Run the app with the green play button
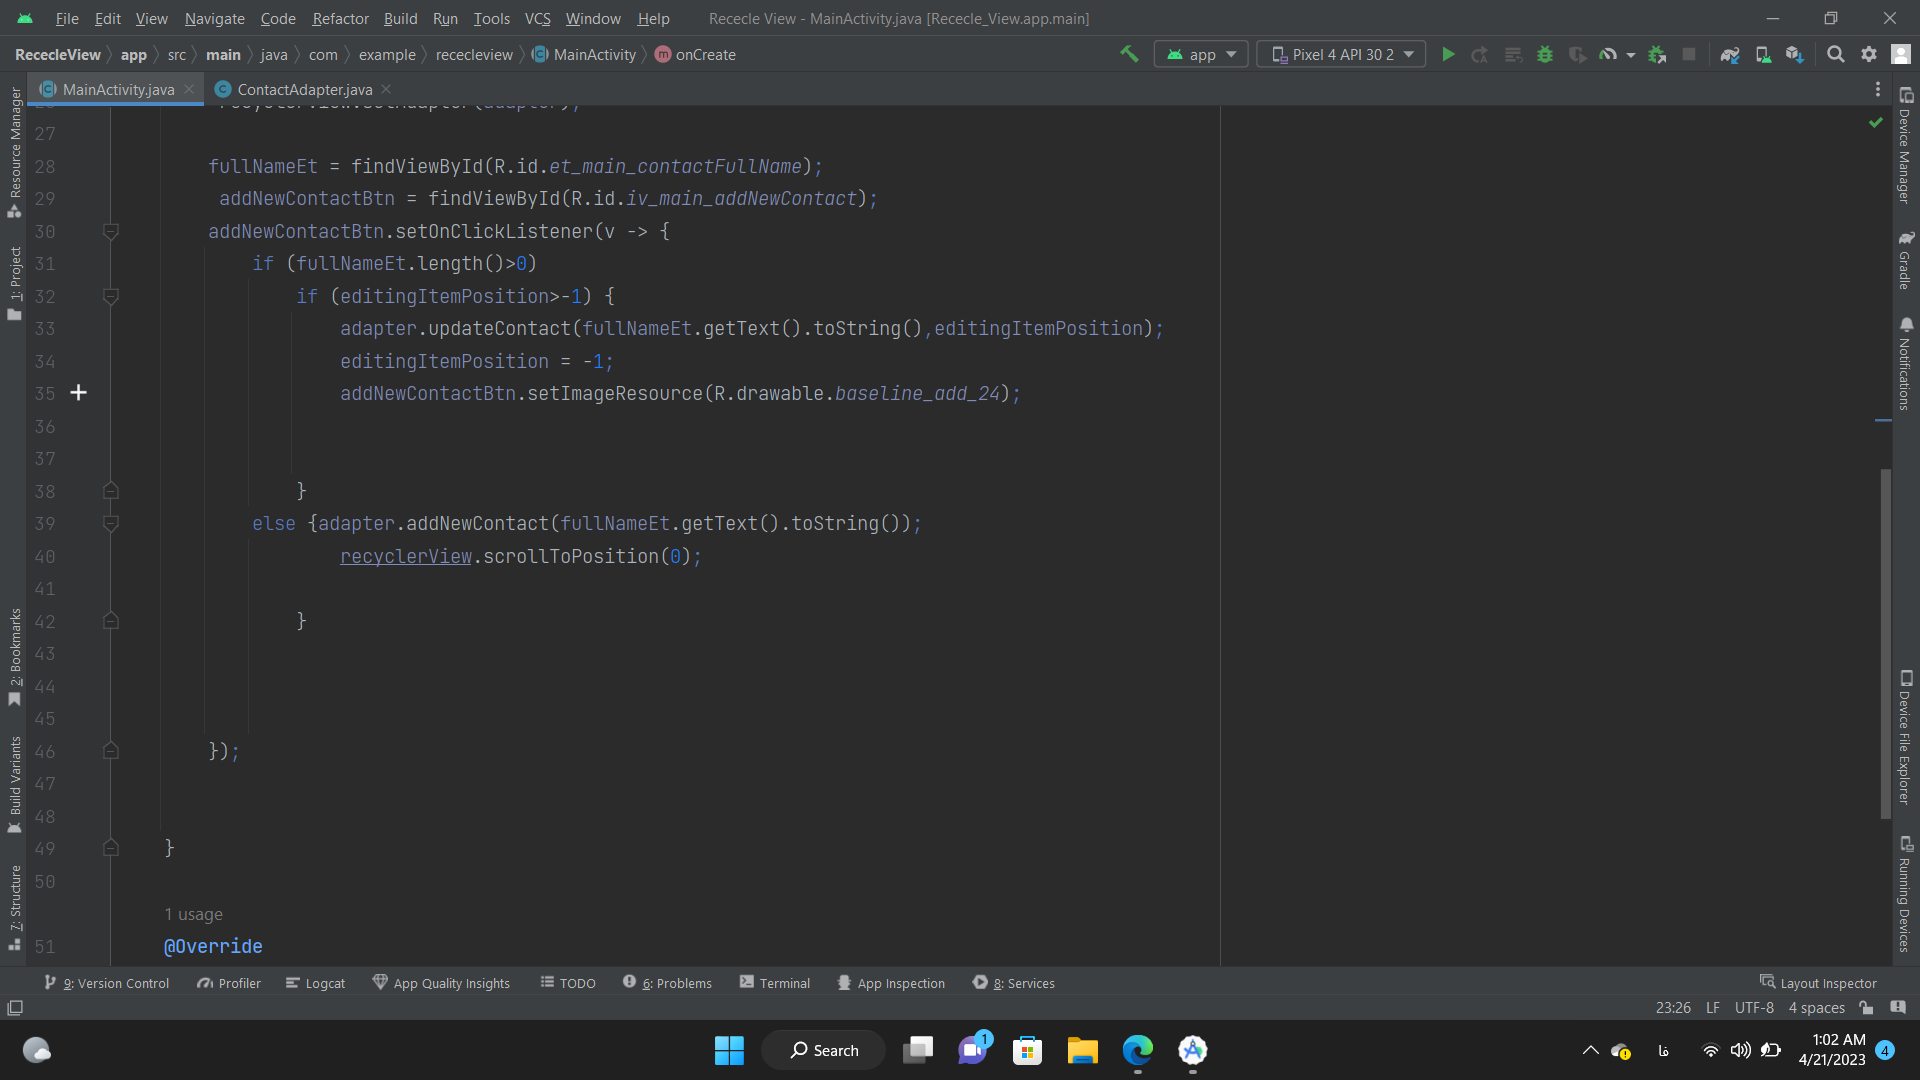The width and height of the screenshot is (1920, 1080). tap(1447, 54)
